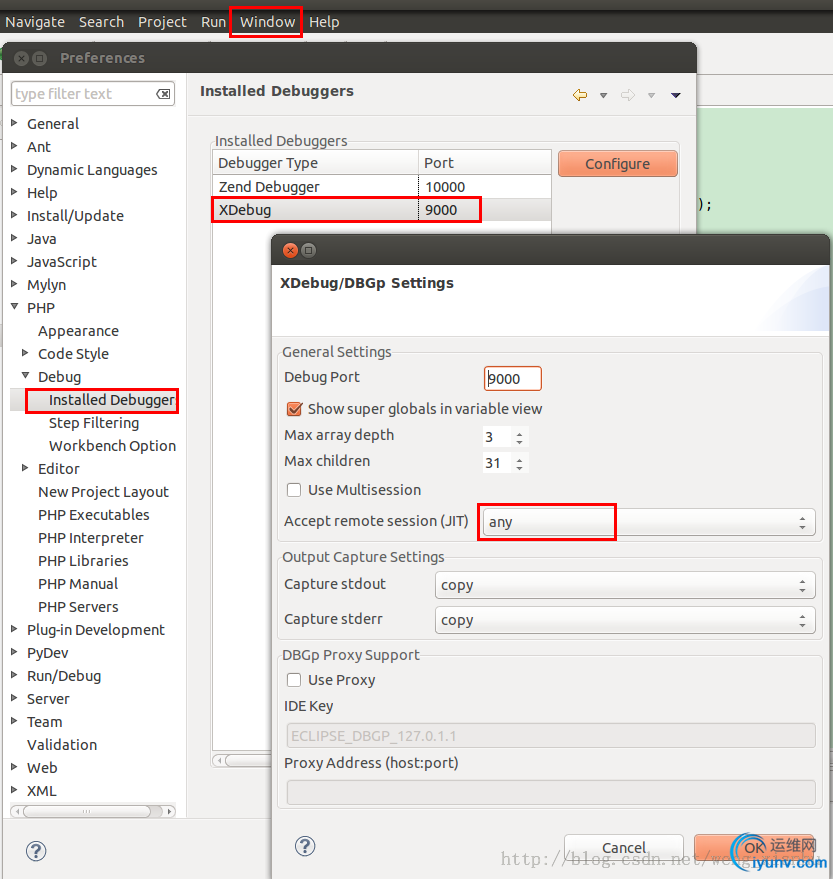Open help icon in Preferences window

coord(36,851)
